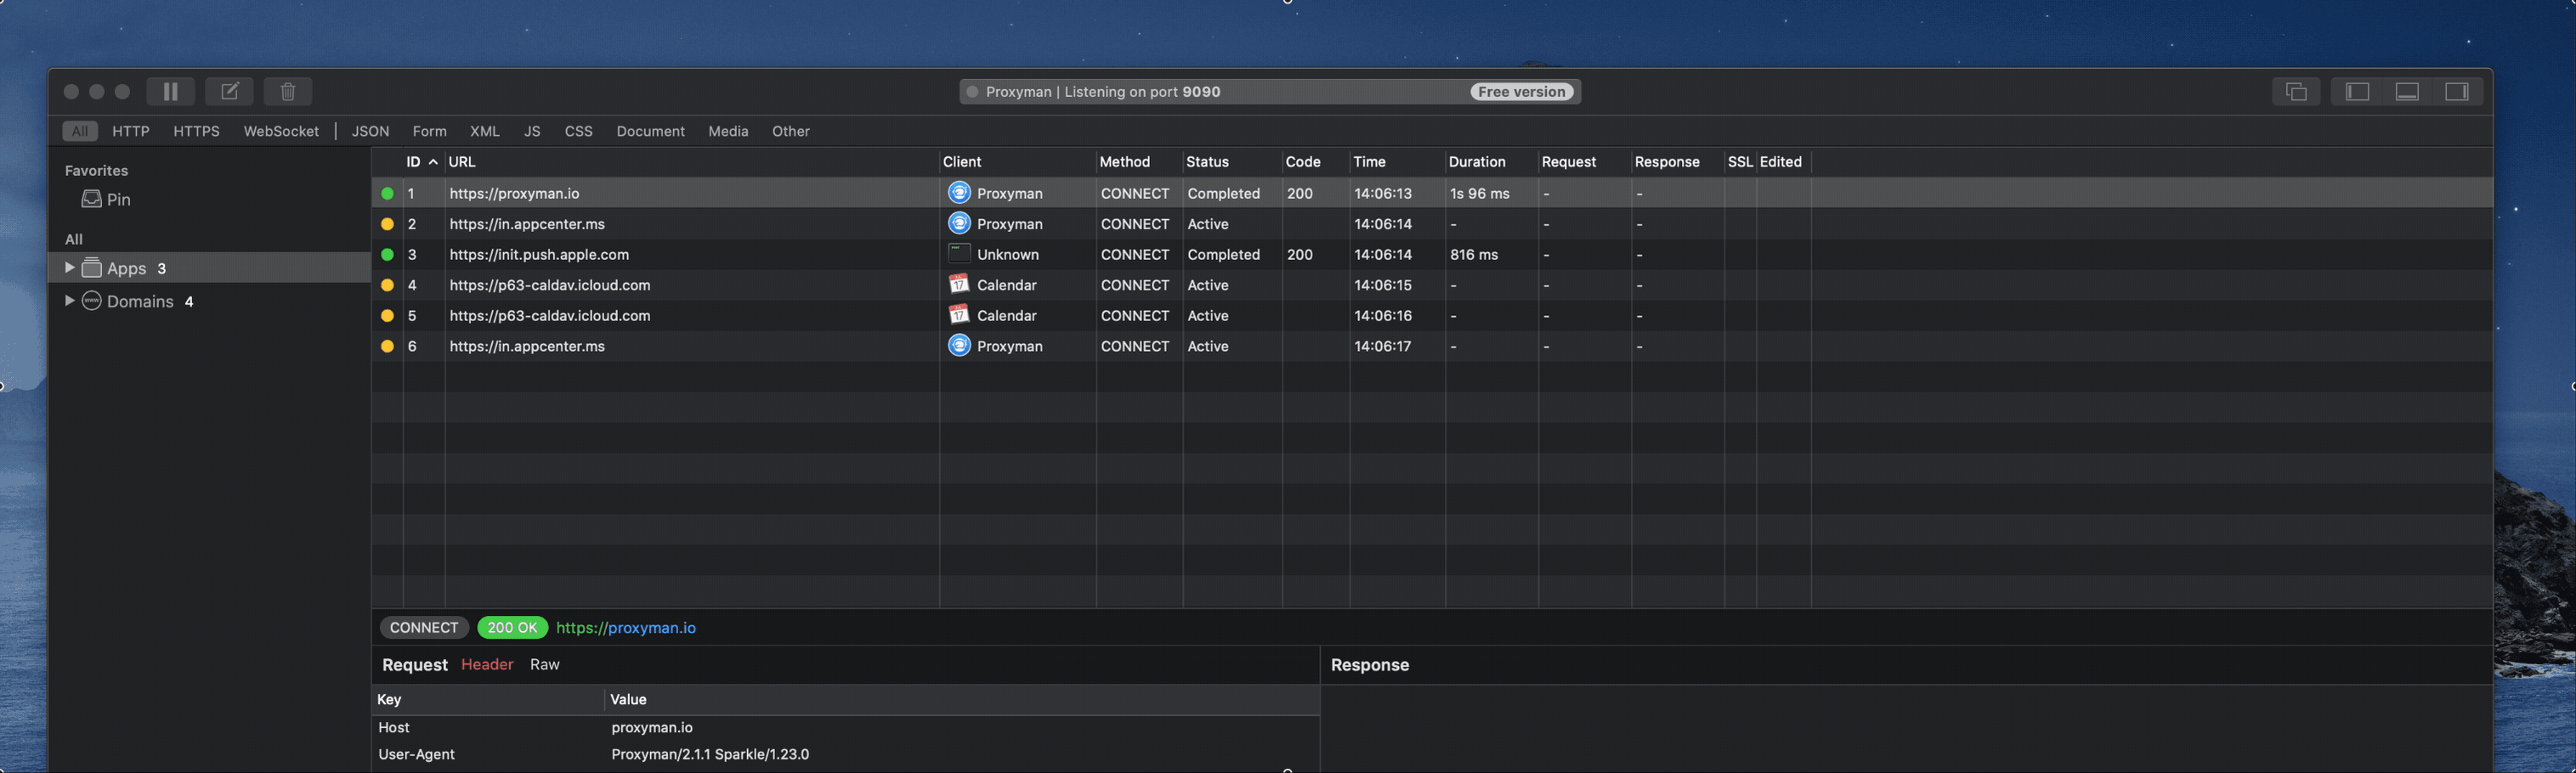This screenshot has width=2576, height=773.
Task: Filter by HTTPS protocol
Action: click(196, 131)
